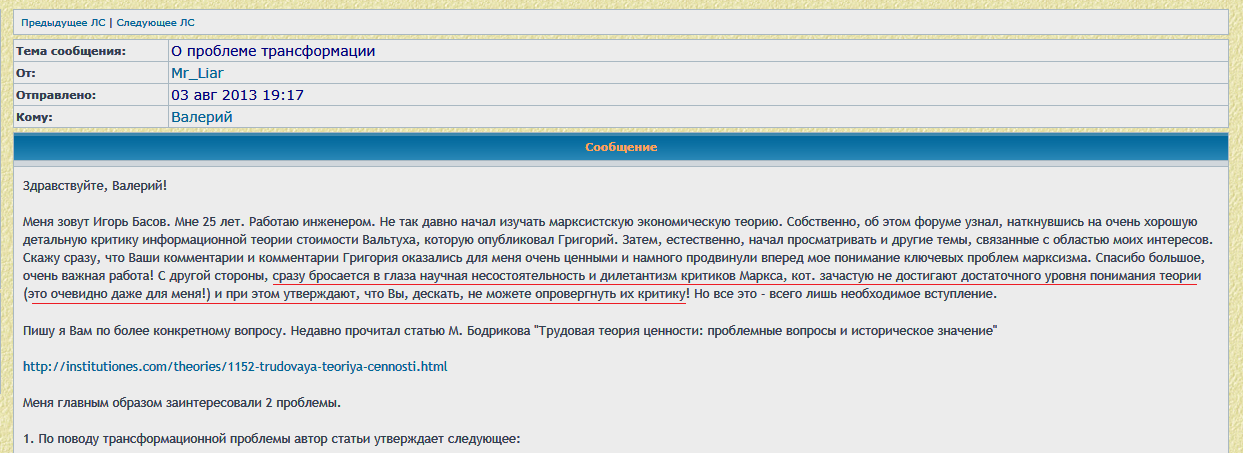Go to 'Следующее ЛС' message
The width and height of the screenshot is (1243, 453).
tap(154, 21)
